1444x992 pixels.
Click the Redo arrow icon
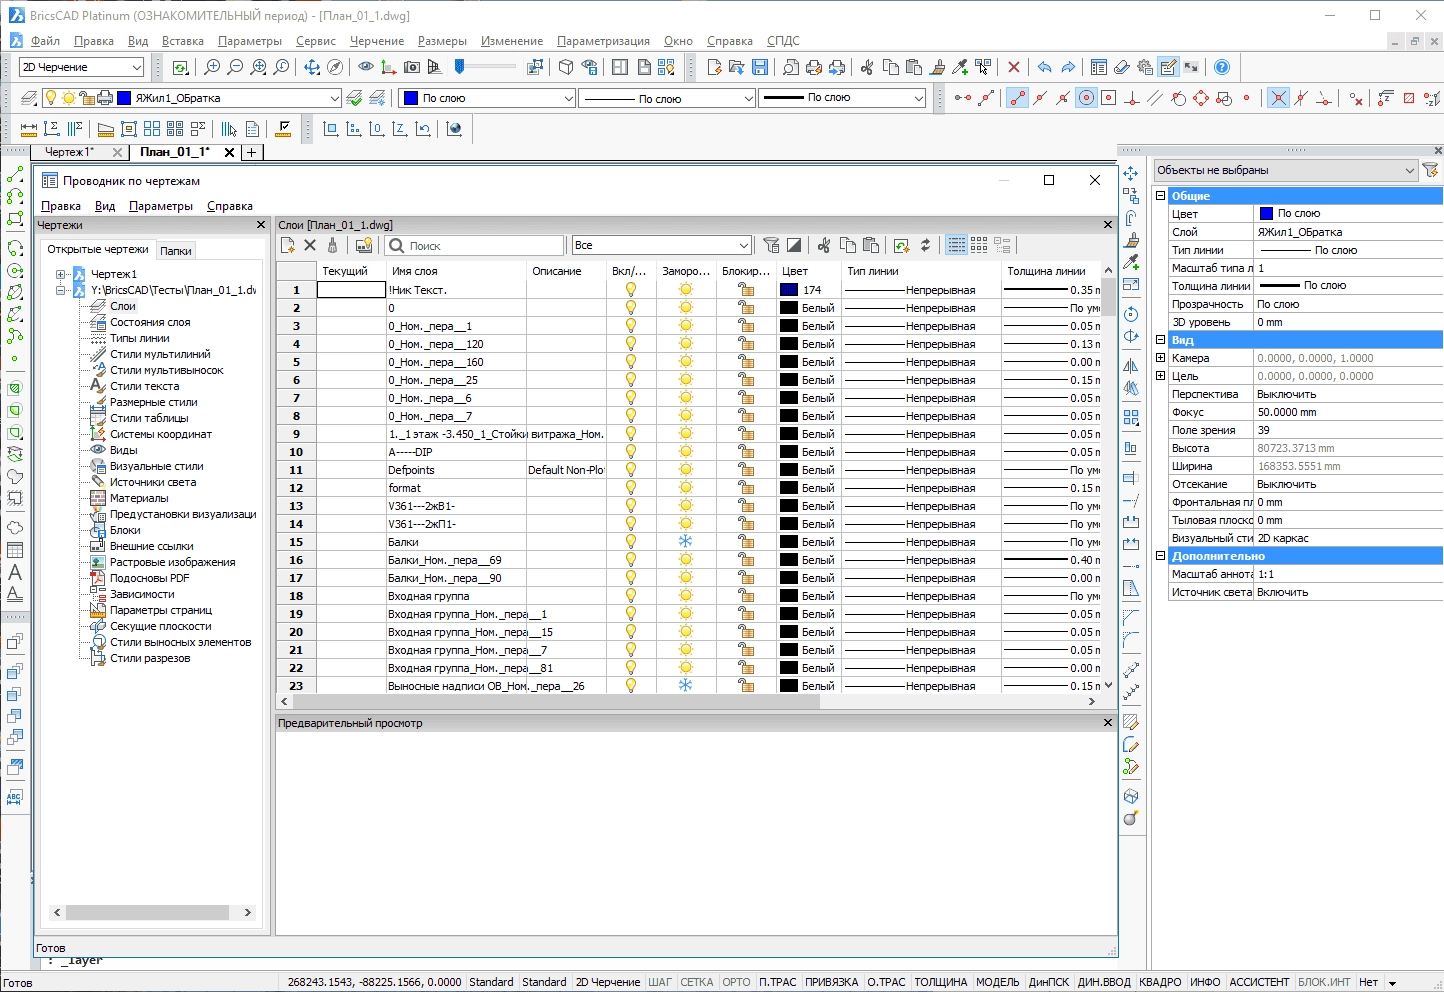click(x=1068, y=67)
